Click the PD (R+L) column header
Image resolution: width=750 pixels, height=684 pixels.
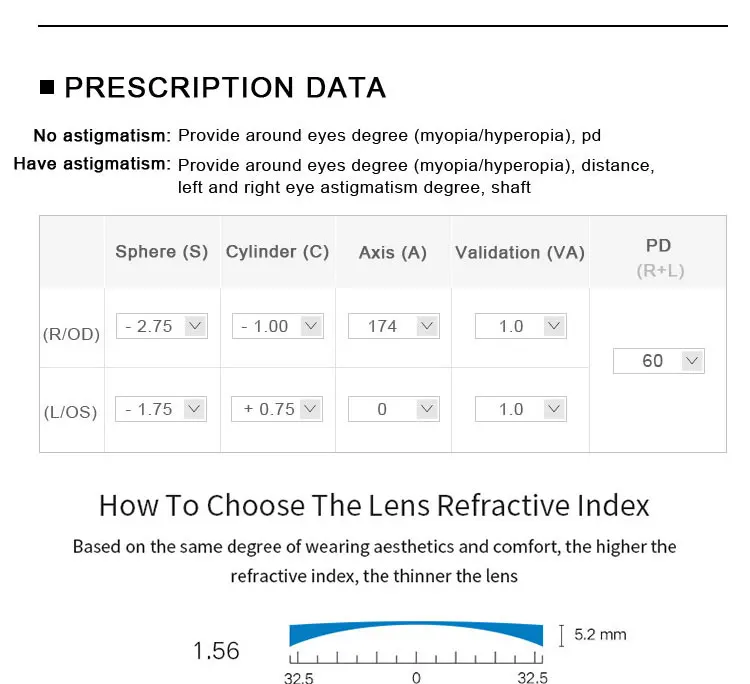659,257
